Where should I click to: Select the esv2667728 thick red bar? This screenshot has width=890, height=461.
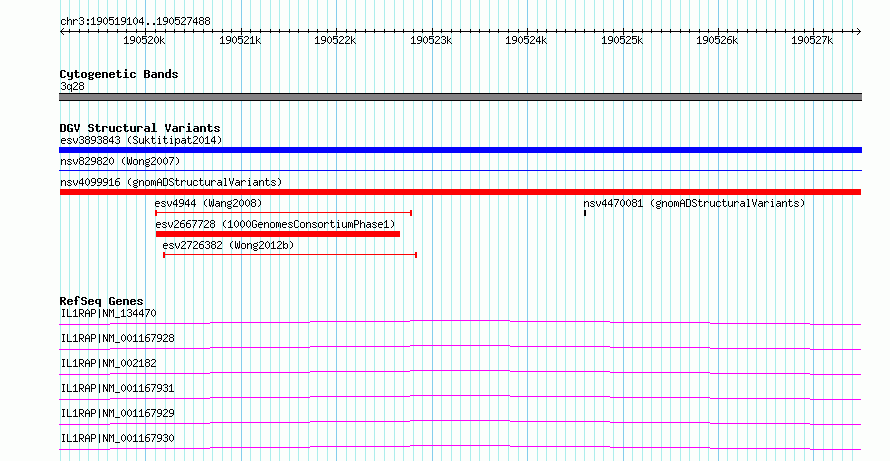278,234
